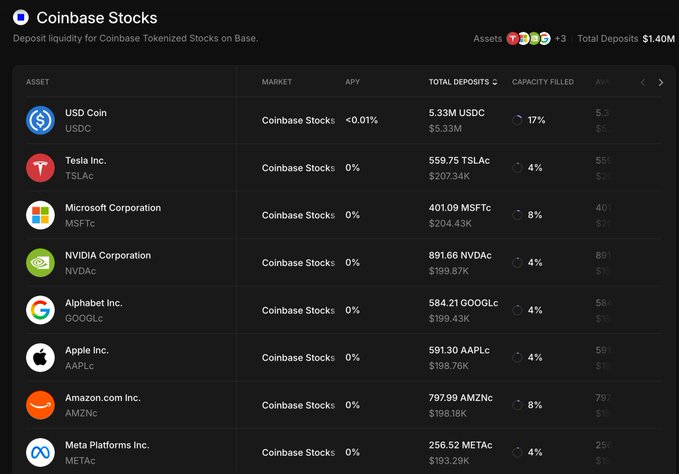Open the USD Coin asset name
The width and height of the screenshot is (679, 474).
86,113
